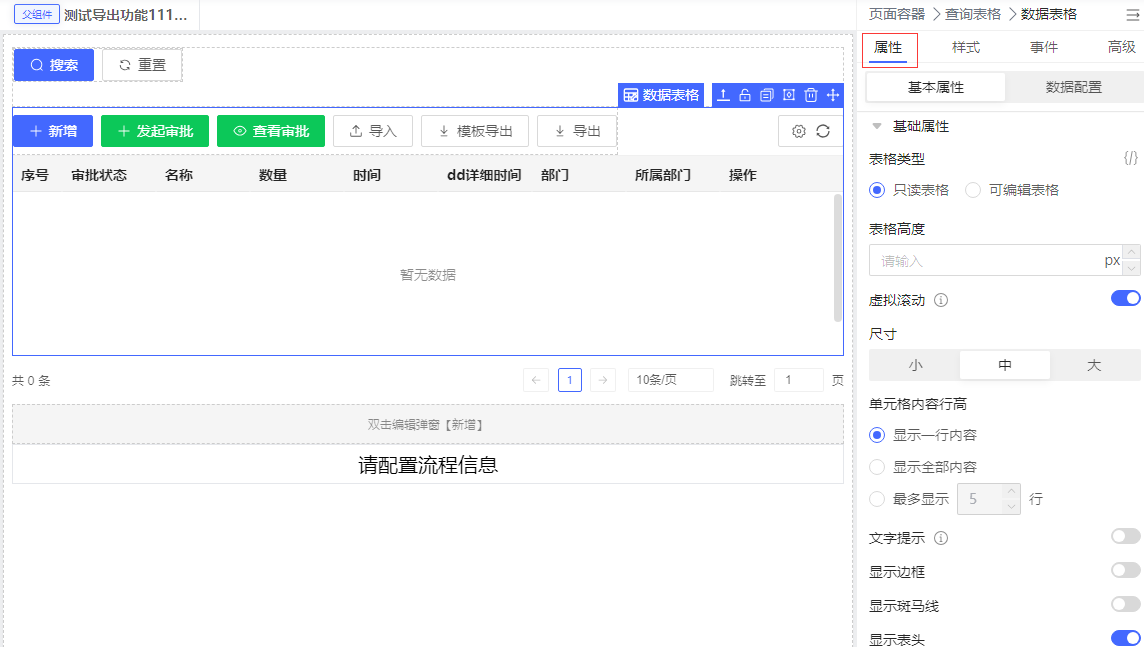Image resolution: width=1144 pixels, height=647 pixels.
Task: Collapse the 基础属性 section
Action: 877,126
